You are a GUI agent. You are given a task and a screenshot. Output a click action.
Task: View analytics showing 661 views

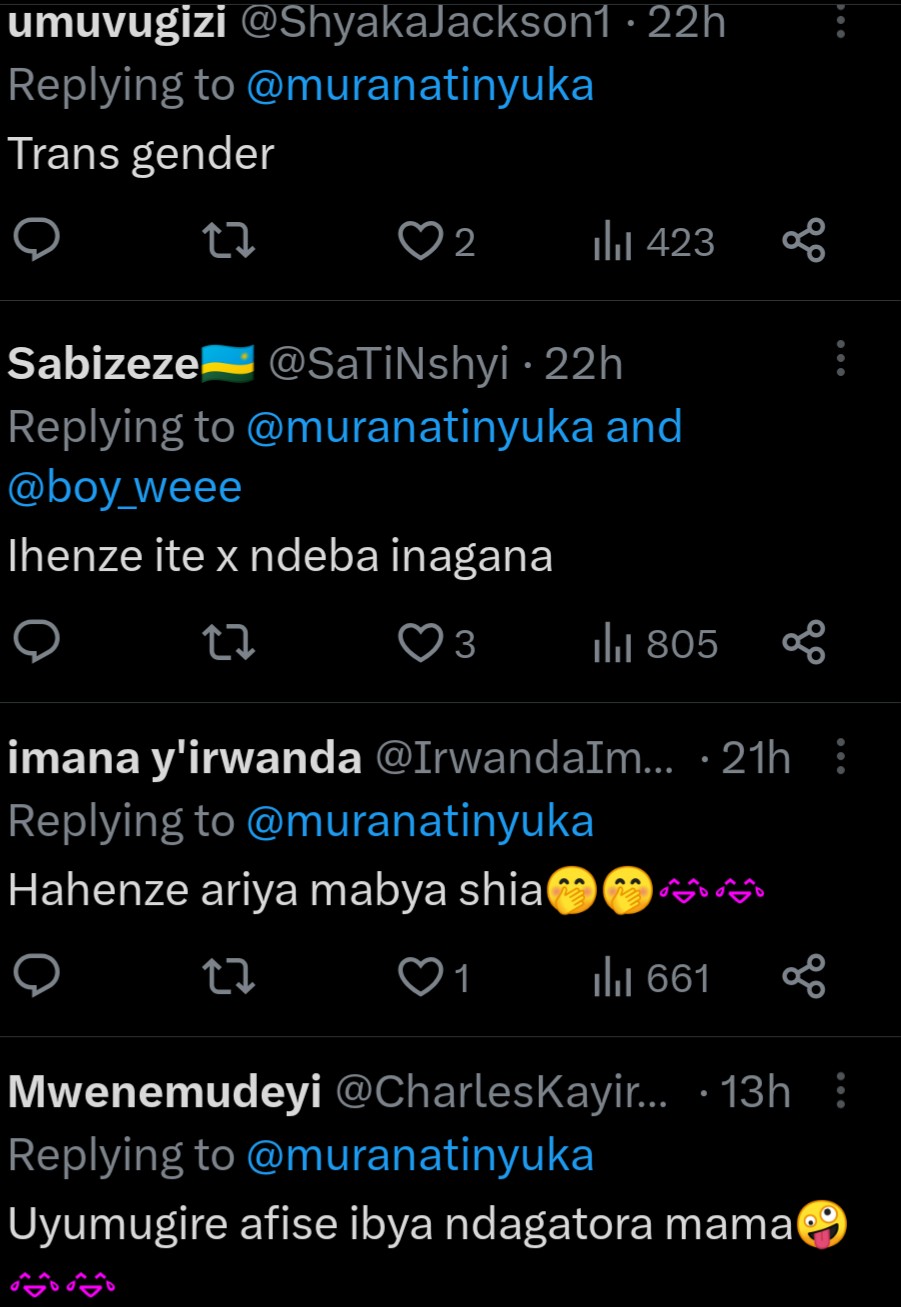653,978
